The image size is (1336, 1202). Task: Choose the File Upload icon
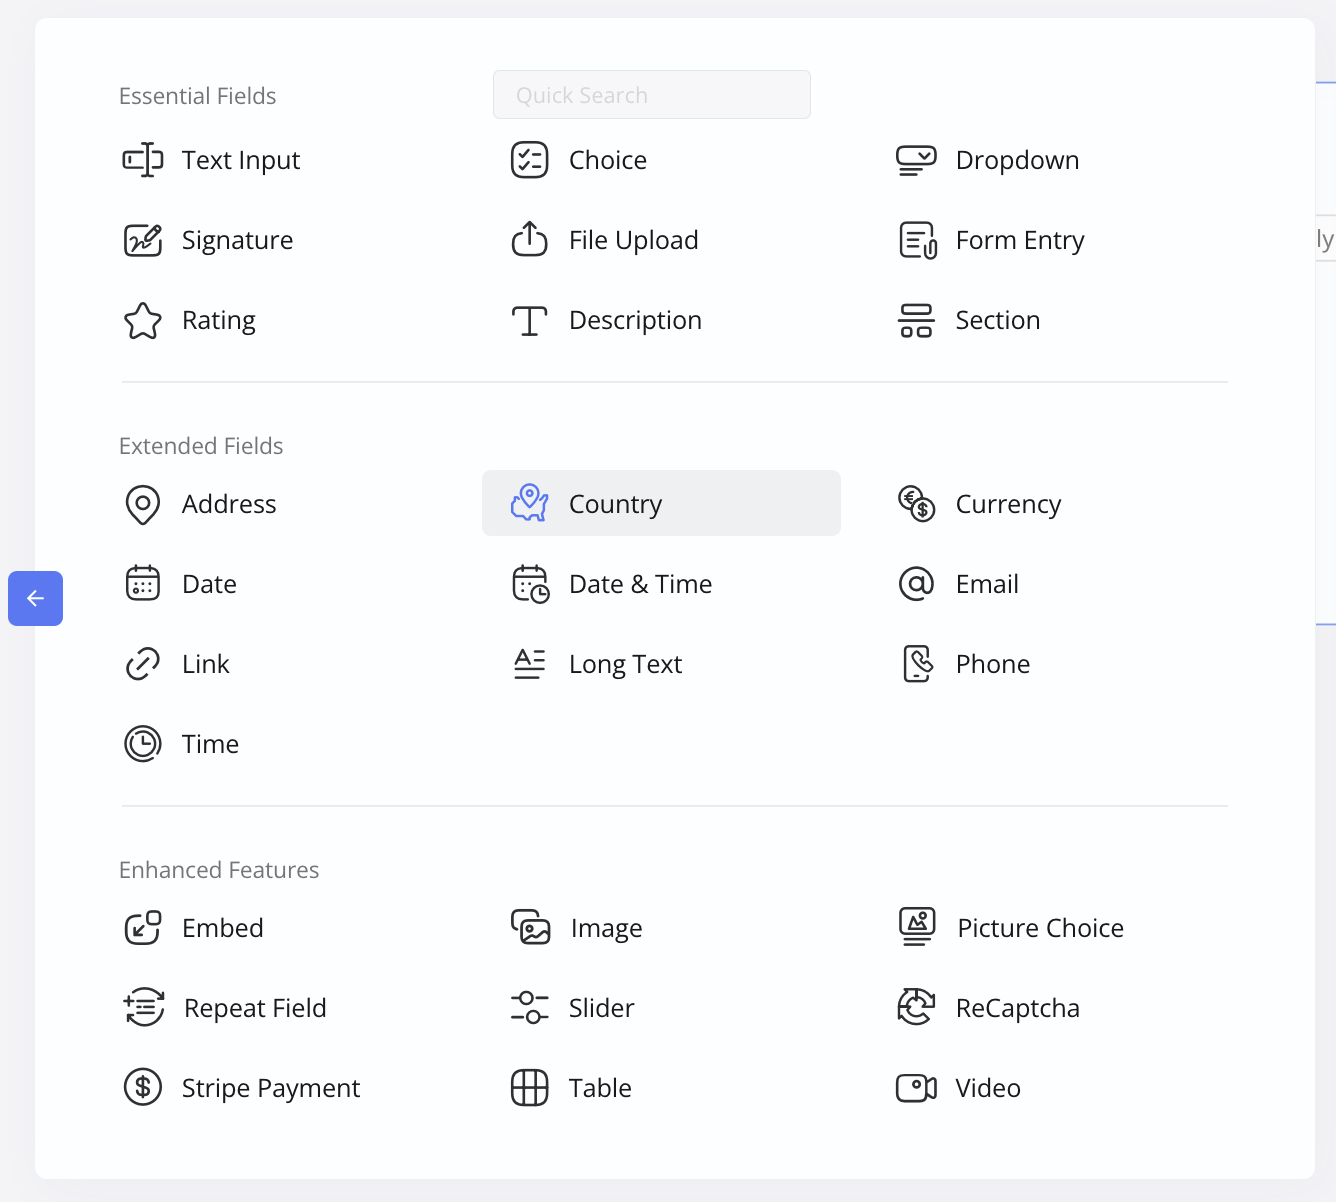(530, 240)
